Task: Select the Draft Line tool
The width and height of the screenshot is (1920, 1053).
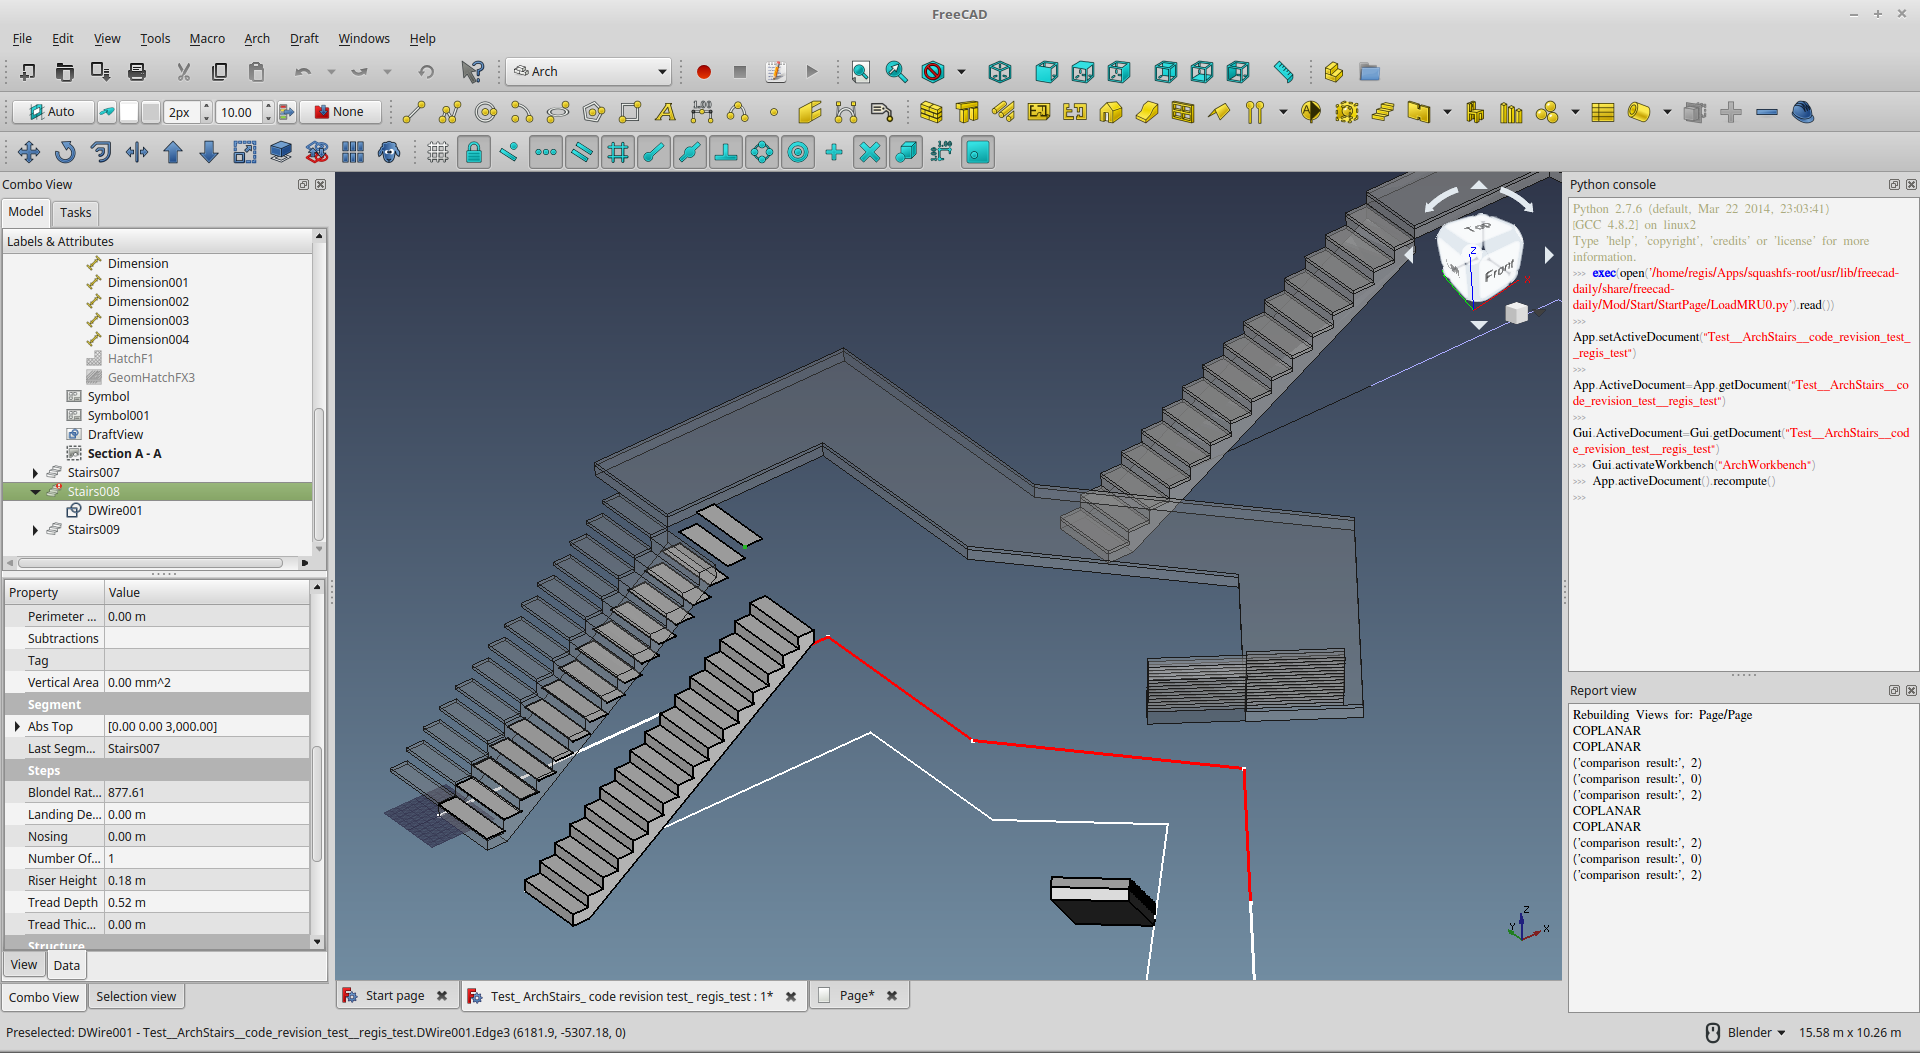Action: 414,112
